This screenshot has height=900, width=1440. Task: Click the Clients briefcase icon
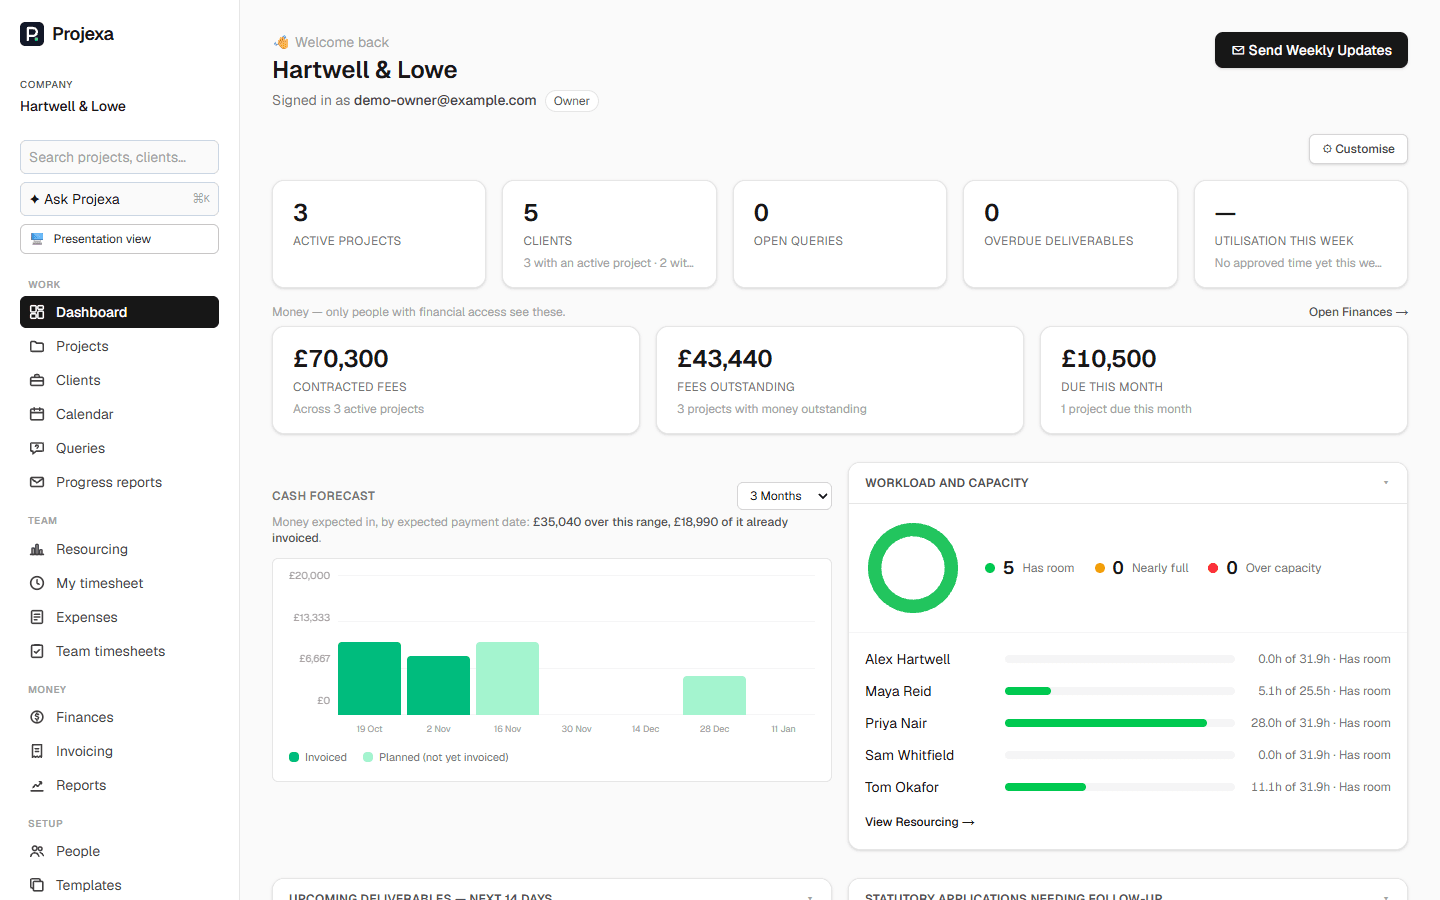pos(37,380)
